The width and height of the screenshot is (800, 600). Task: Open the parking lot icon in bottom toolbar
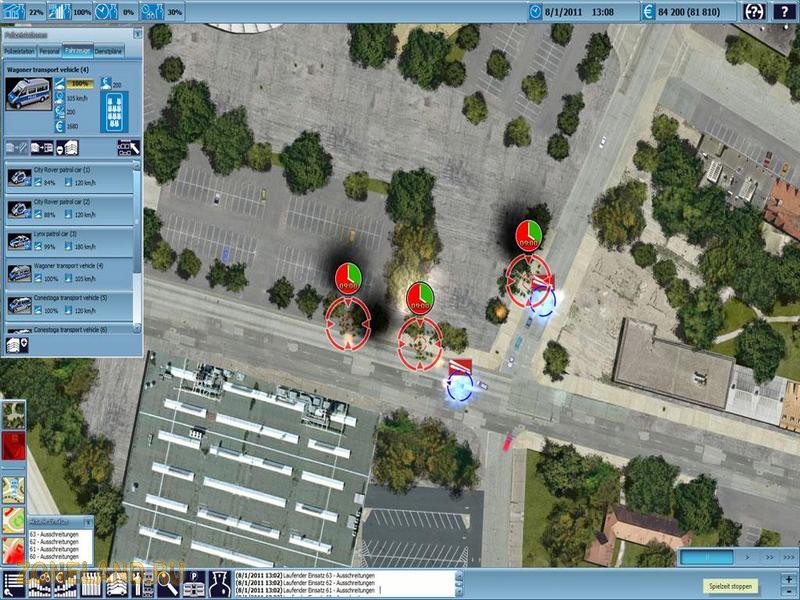coord(194,583)
